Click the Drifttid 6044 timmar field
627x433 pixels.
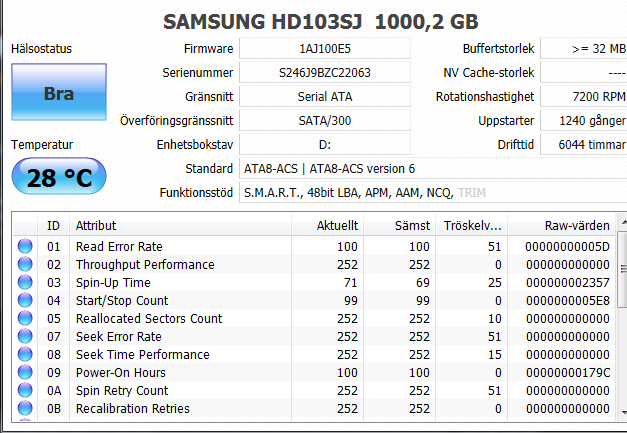pos(583,145)
